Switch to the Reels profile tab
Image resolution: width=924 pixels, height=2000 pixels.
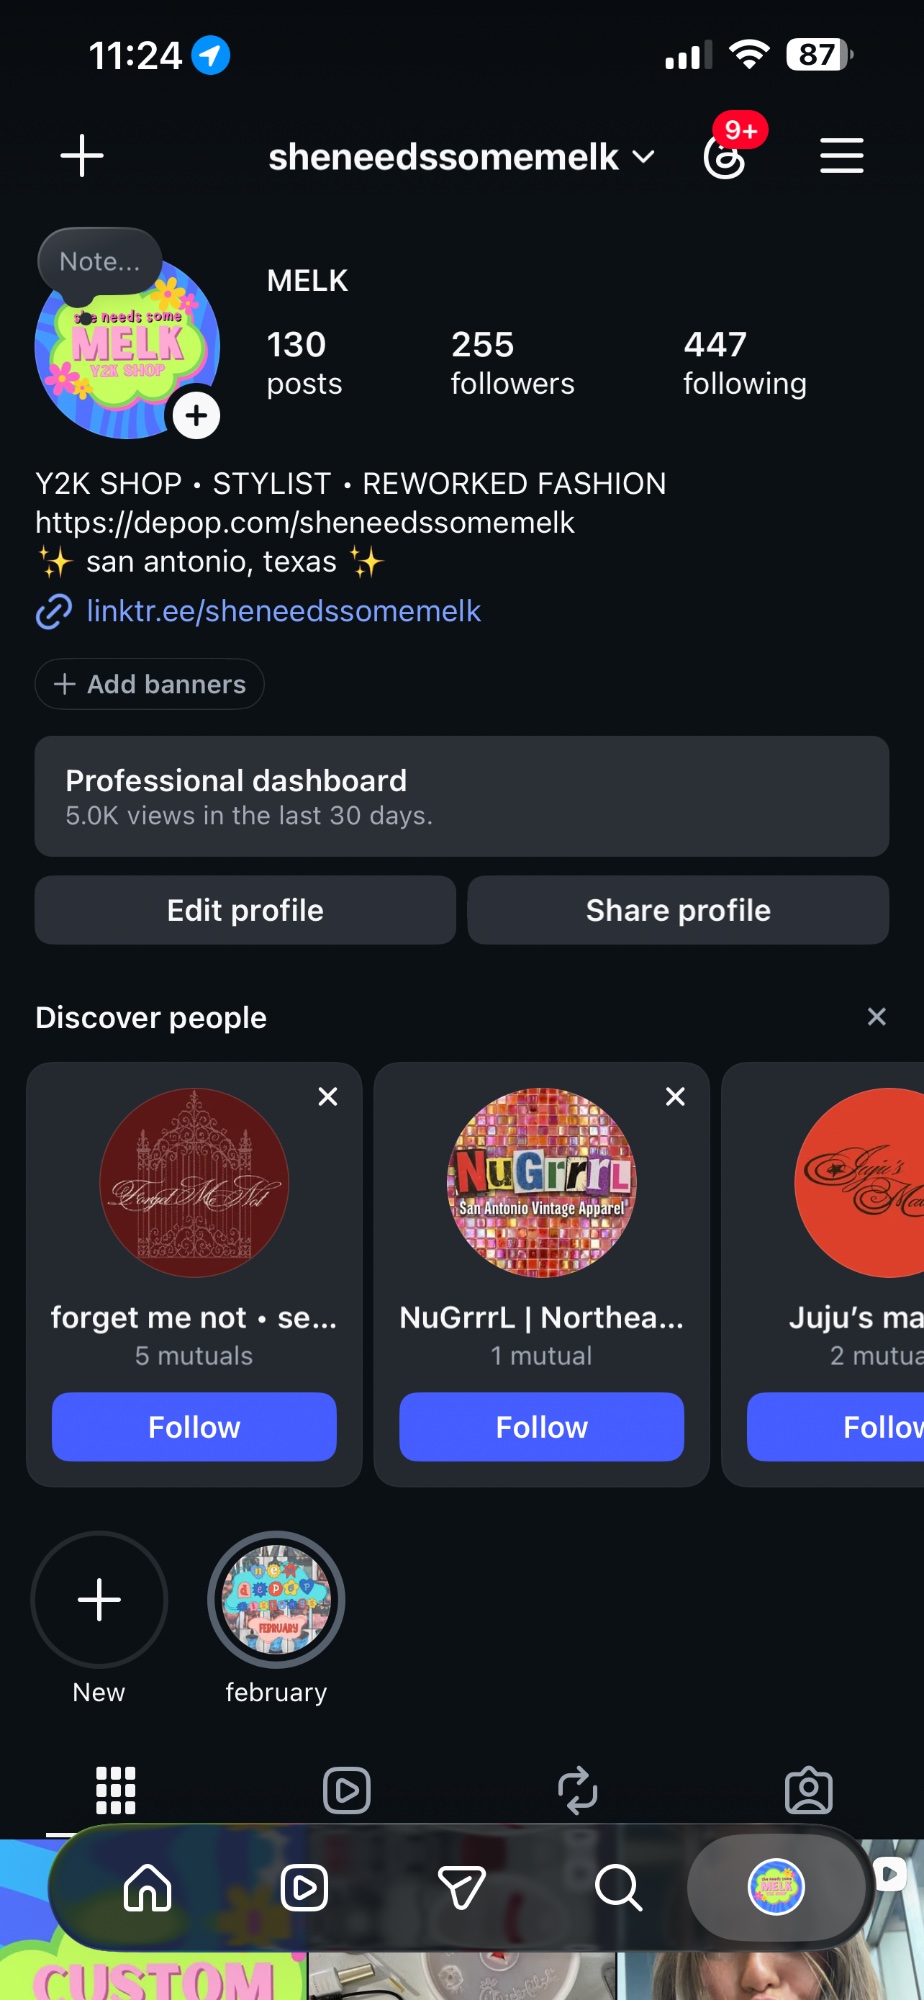(x=347, y=1790)
